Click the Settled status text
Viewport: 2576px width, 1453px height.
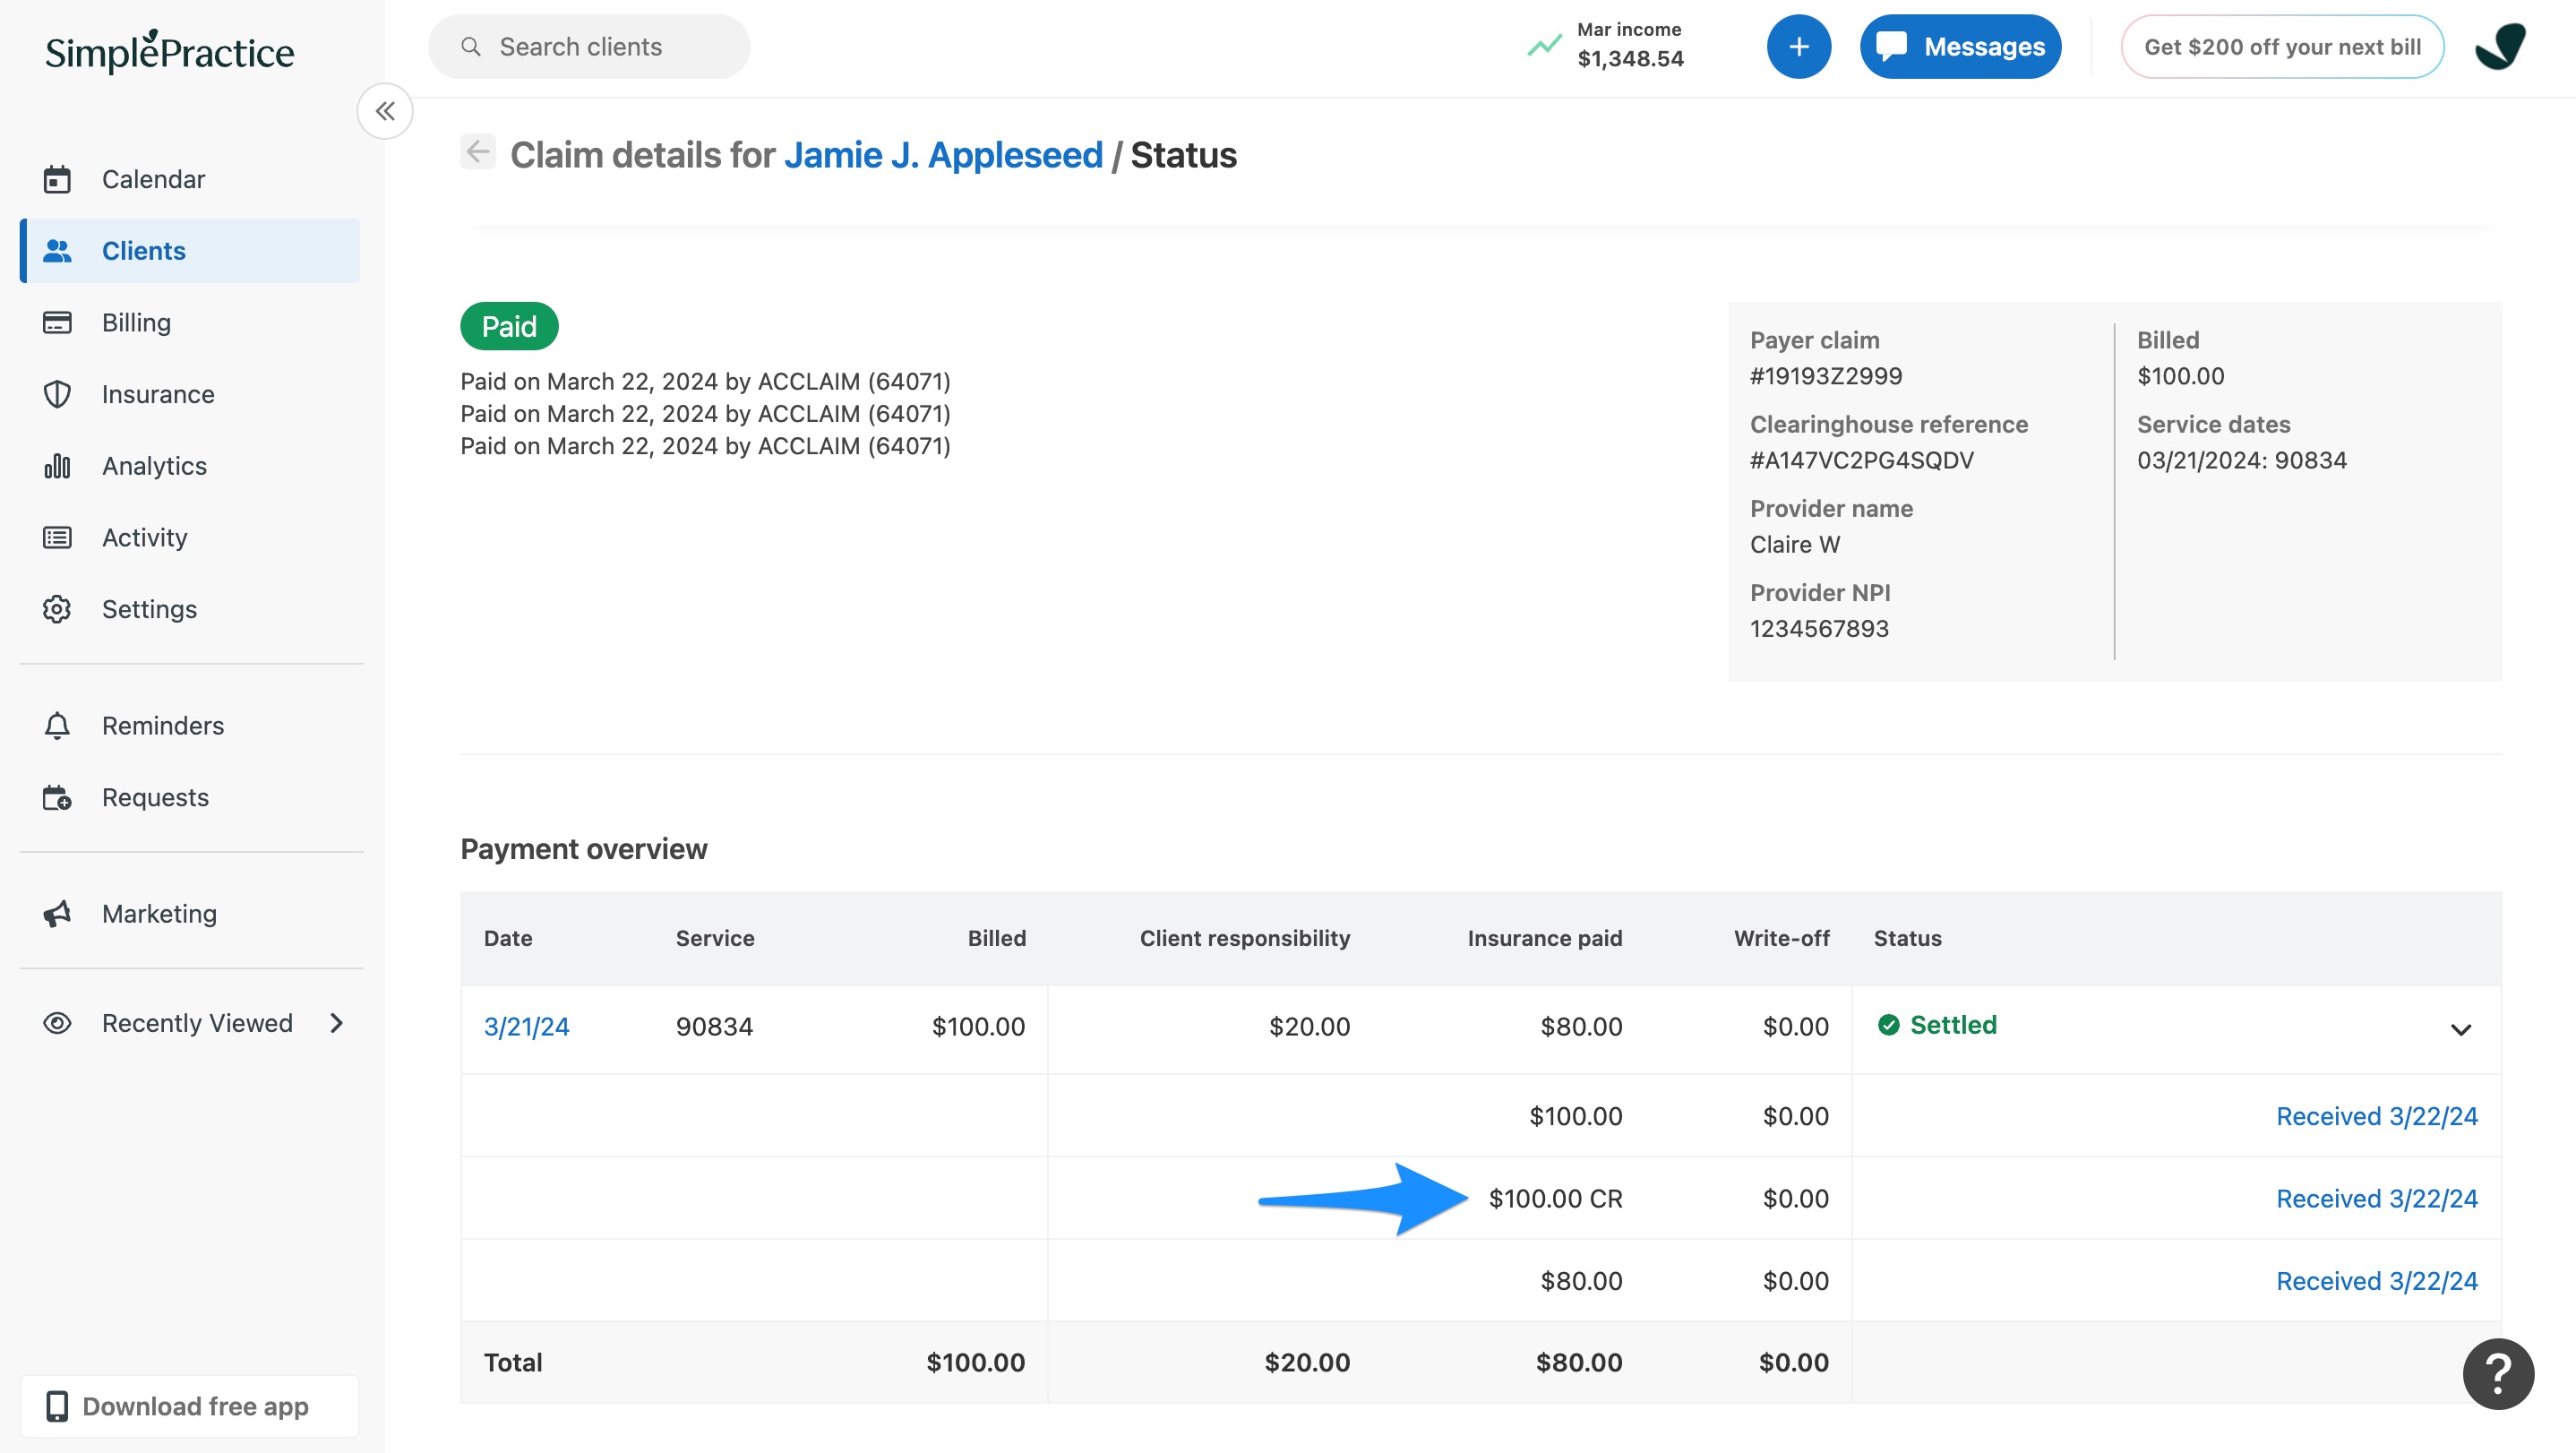pyautogui.click(x=1953, y=1024)
